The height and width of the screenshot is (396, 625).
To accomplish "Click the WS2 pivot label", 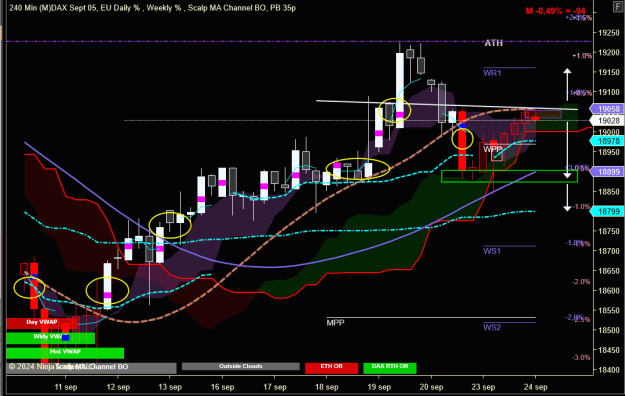I will coord(492,327).
